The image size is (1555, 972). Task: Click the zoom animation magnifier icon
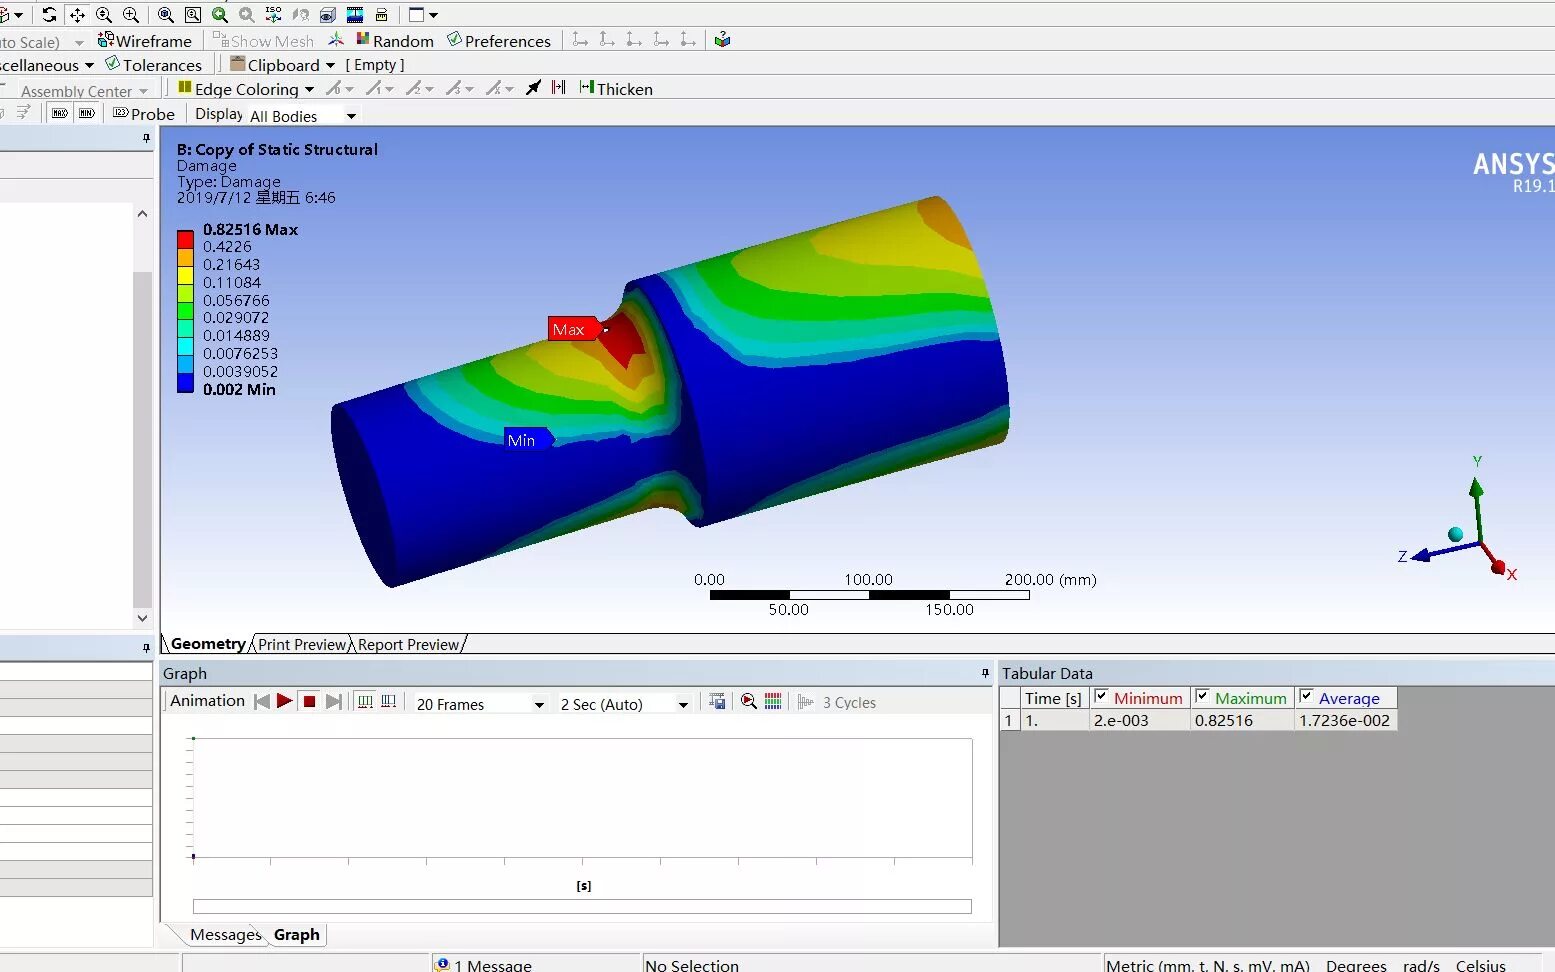(x=748, y=702)
